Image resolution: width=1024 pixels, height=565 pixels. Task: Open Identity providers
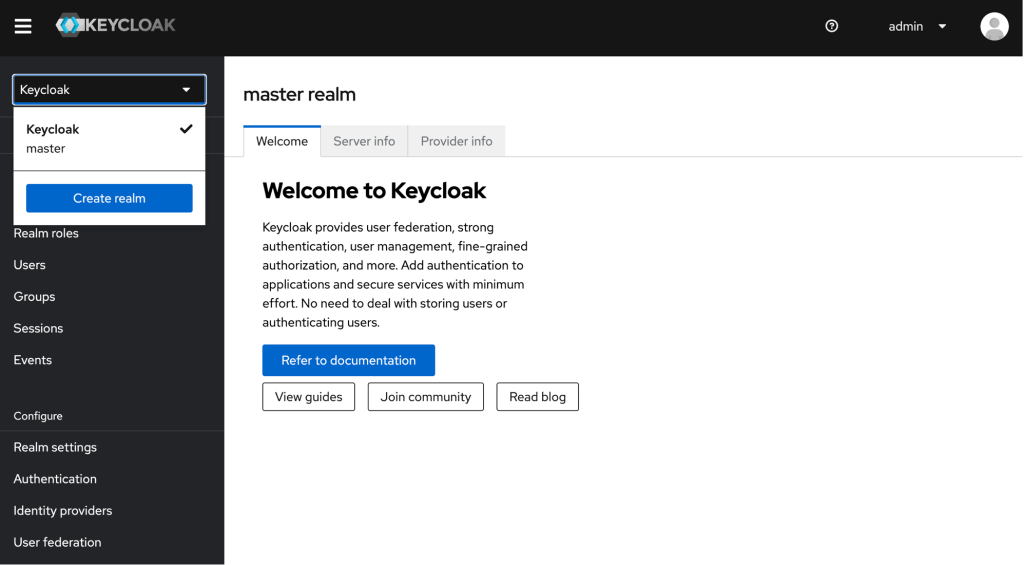point(63,511)
